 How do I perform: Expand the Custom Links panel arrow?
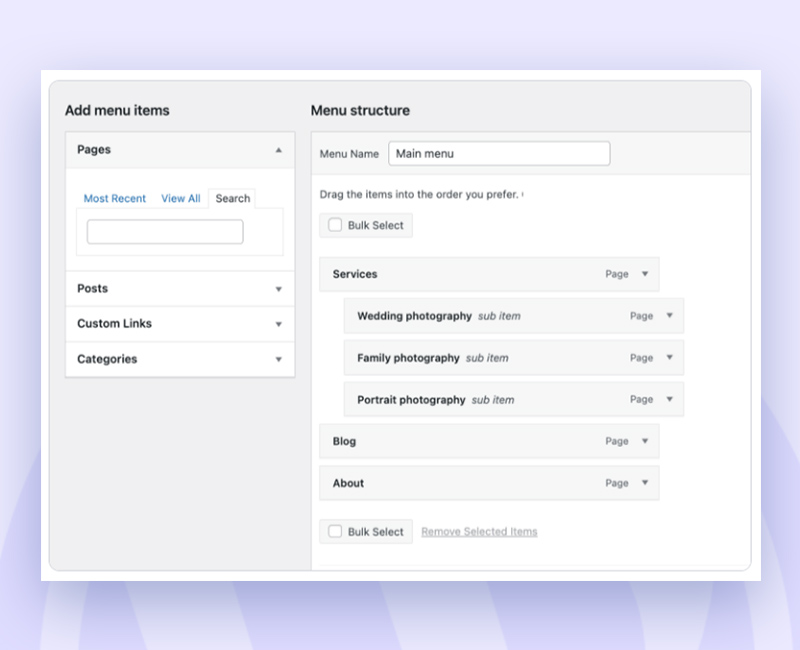(x=279, y=324)
